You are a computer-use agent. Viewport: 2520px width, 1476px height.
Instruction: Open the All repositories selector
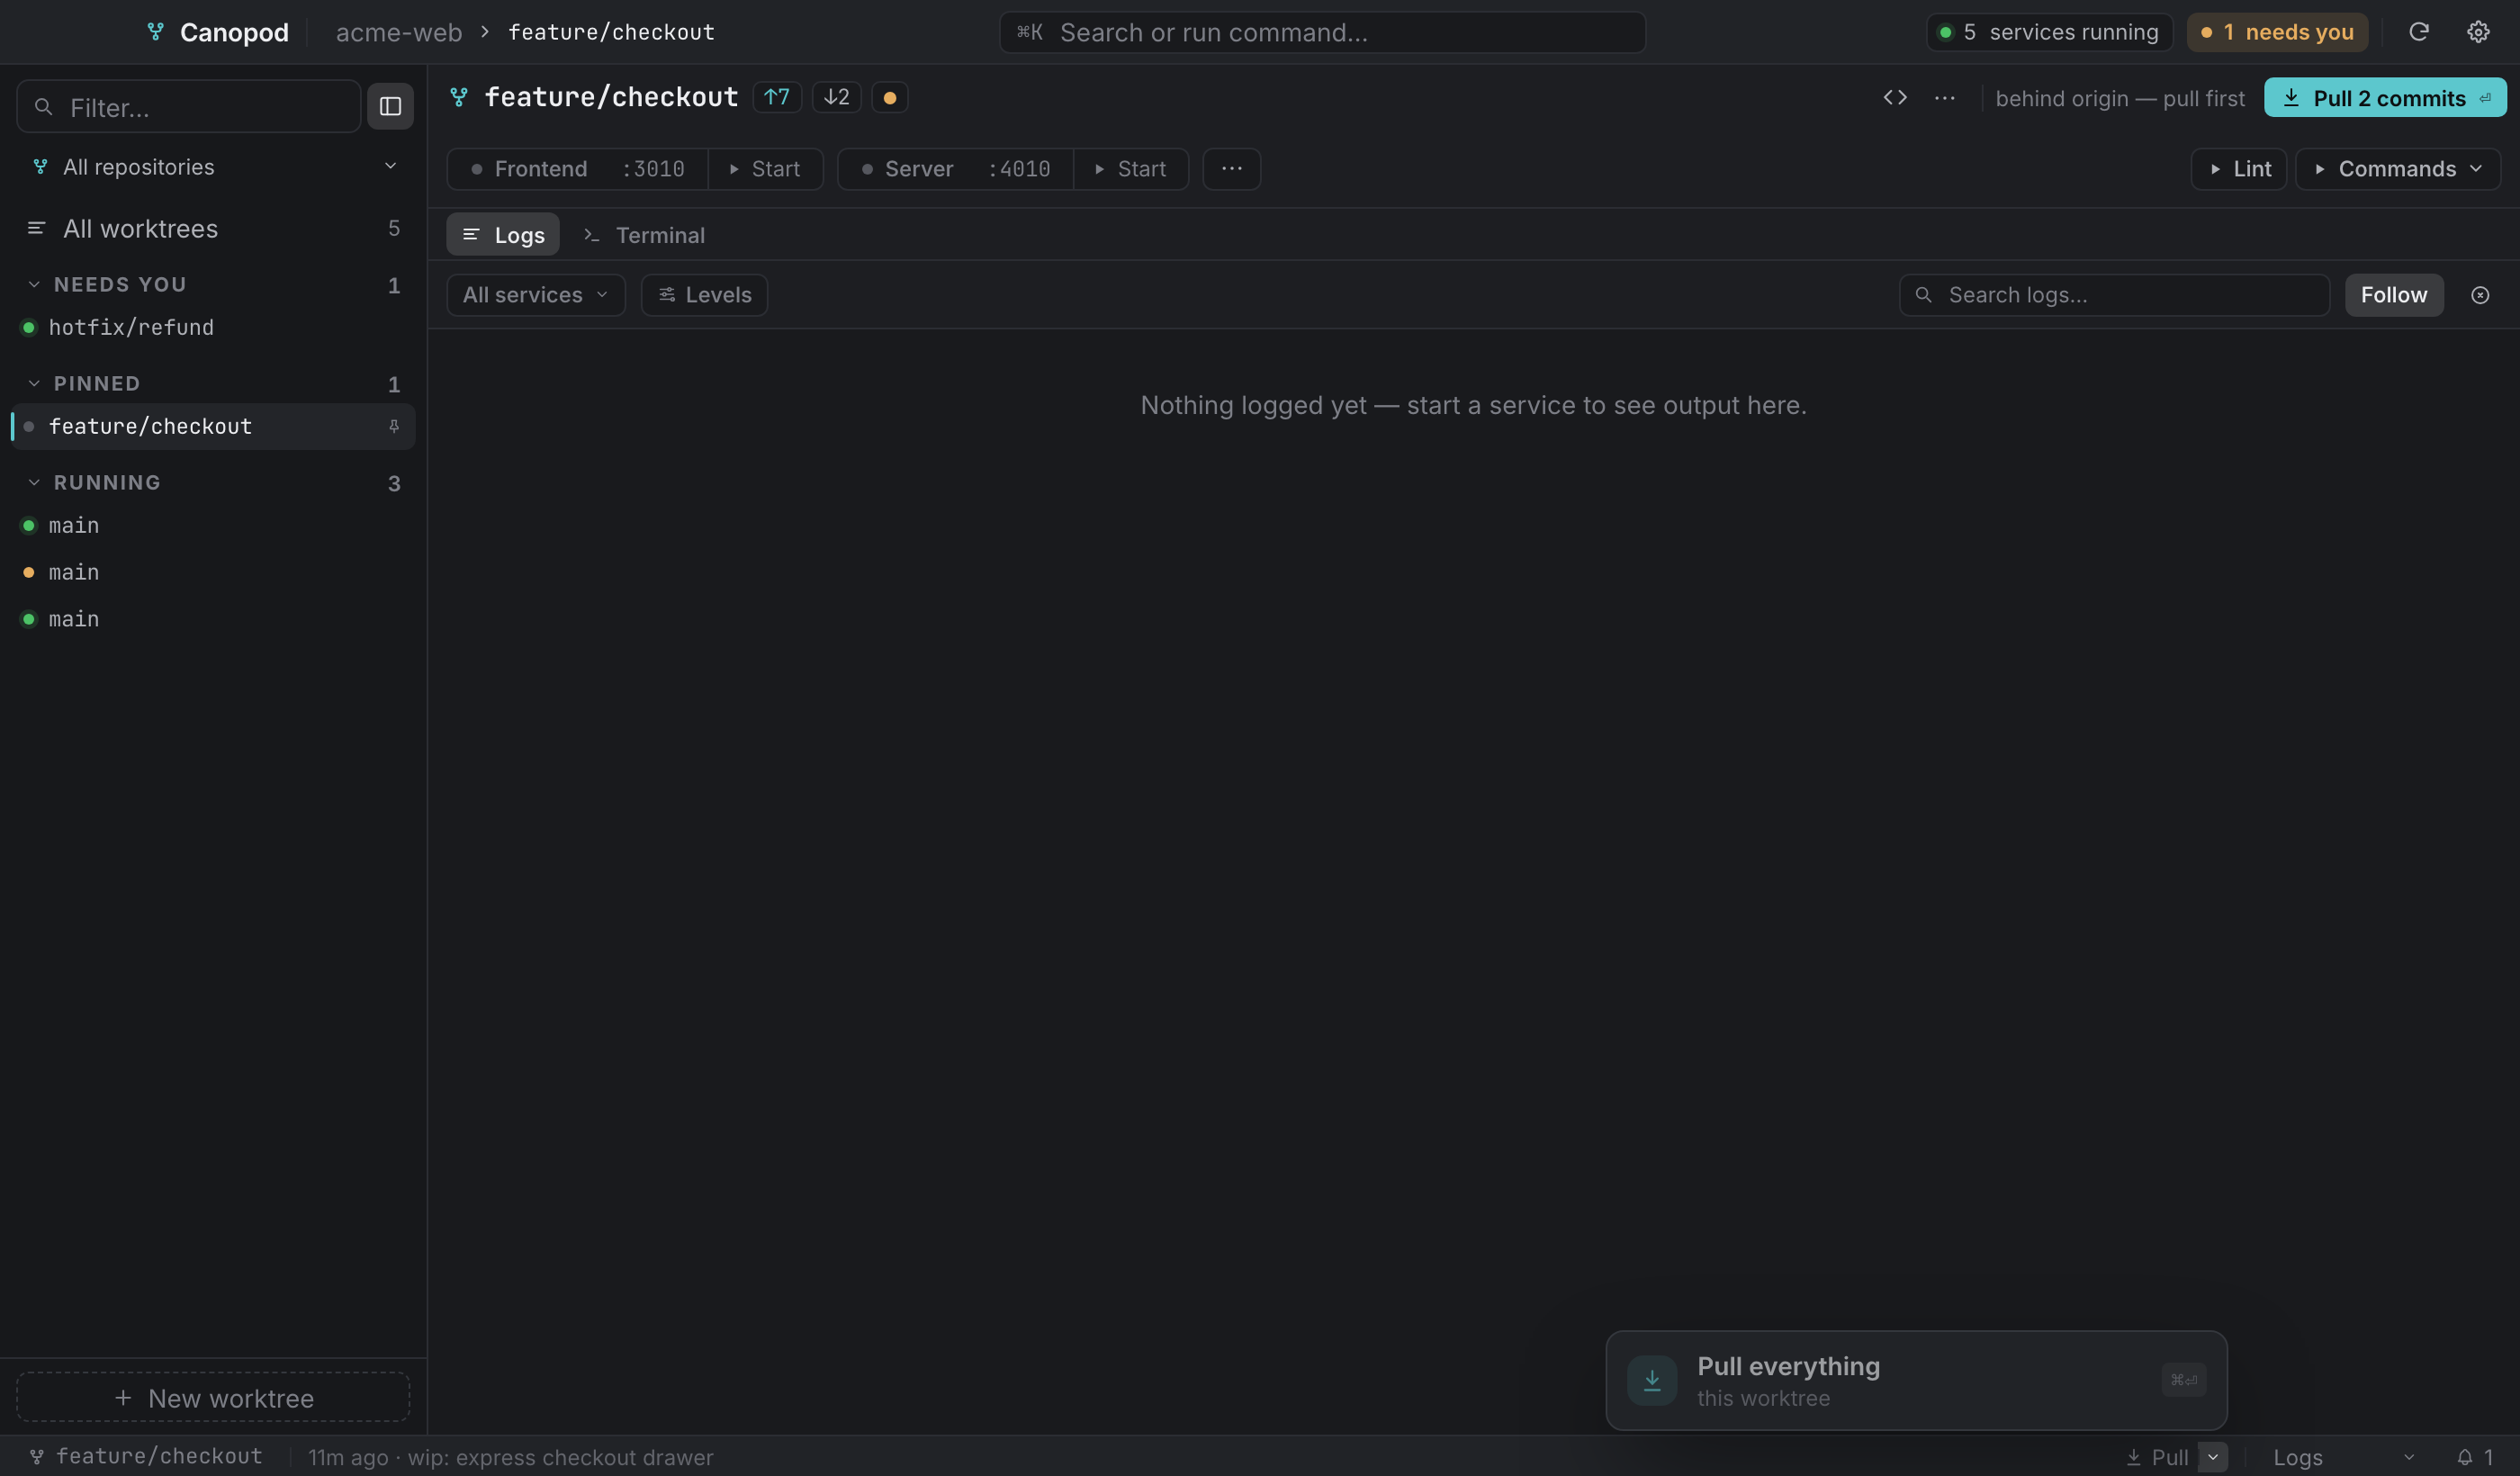point(214,167)
